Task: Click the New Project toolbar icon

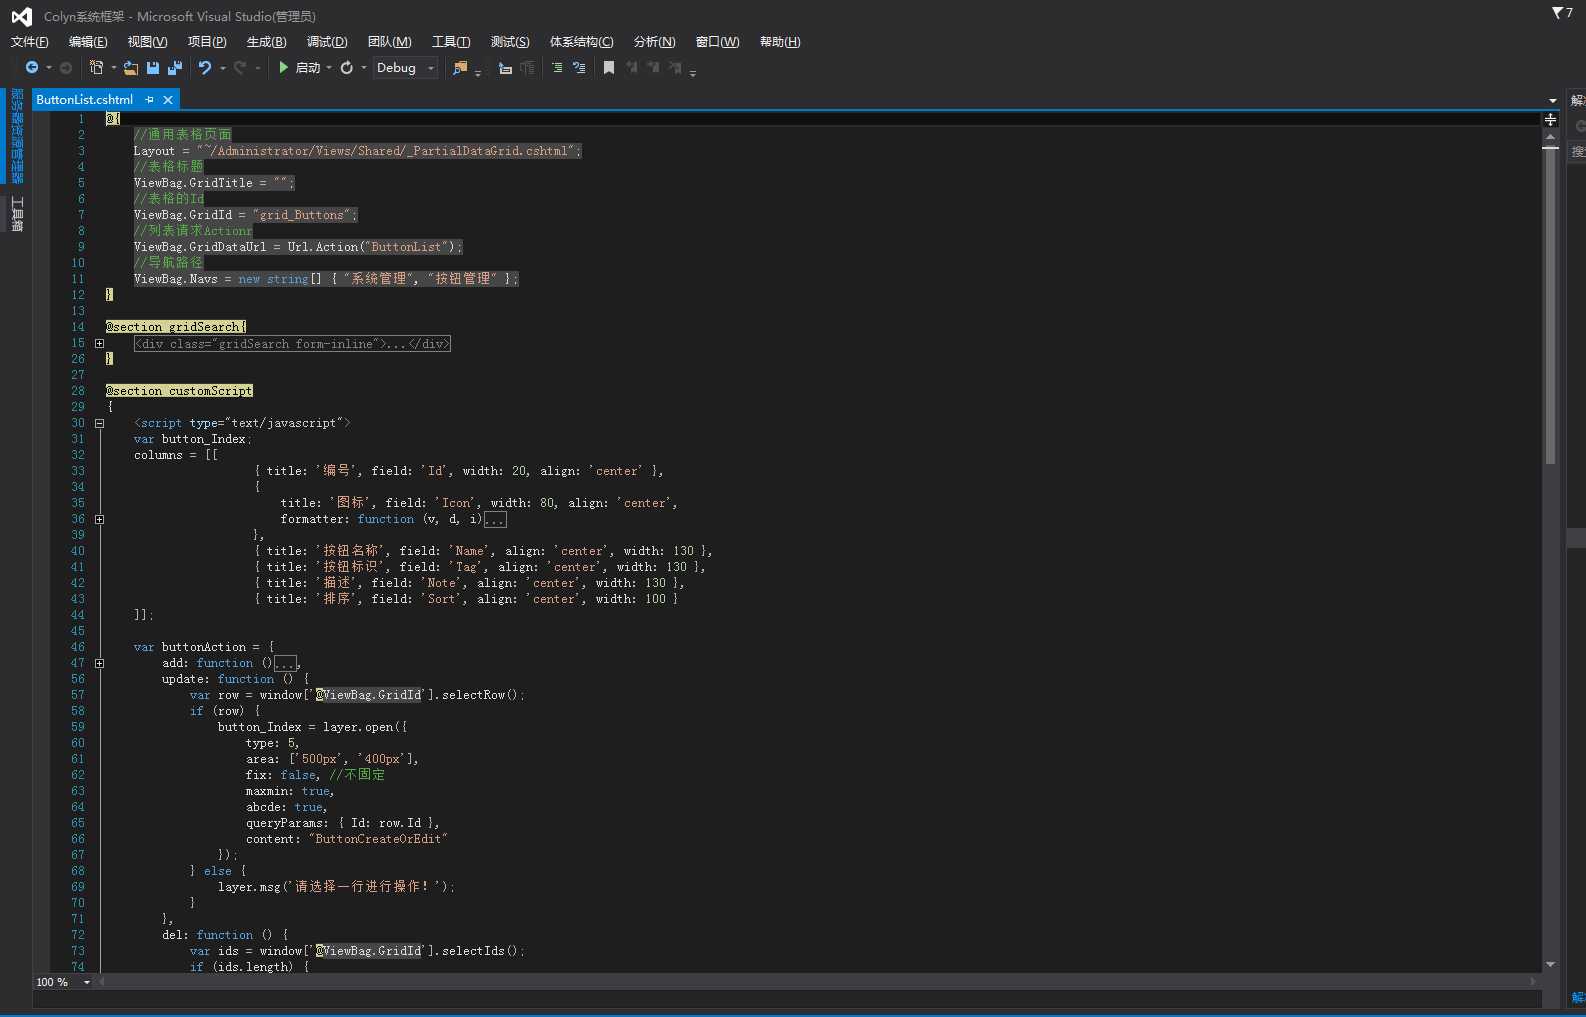Action: coord(96,68)
